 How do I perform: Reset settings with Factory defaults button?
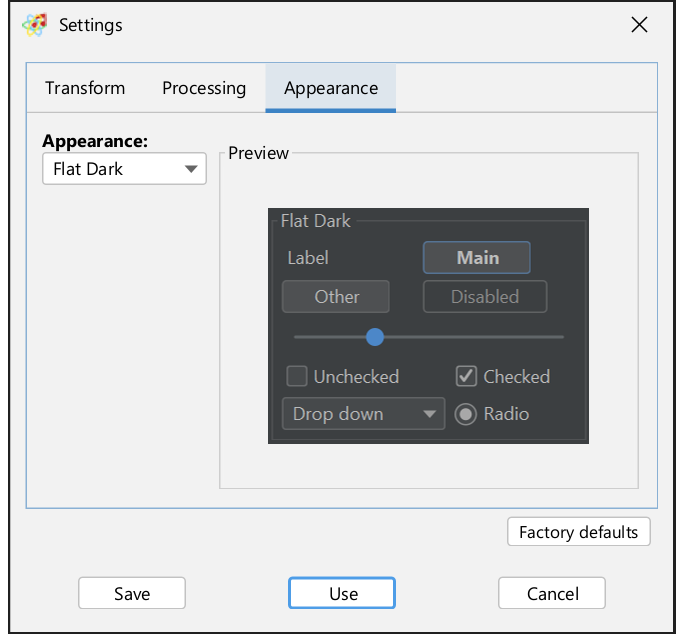pos(578,532)
